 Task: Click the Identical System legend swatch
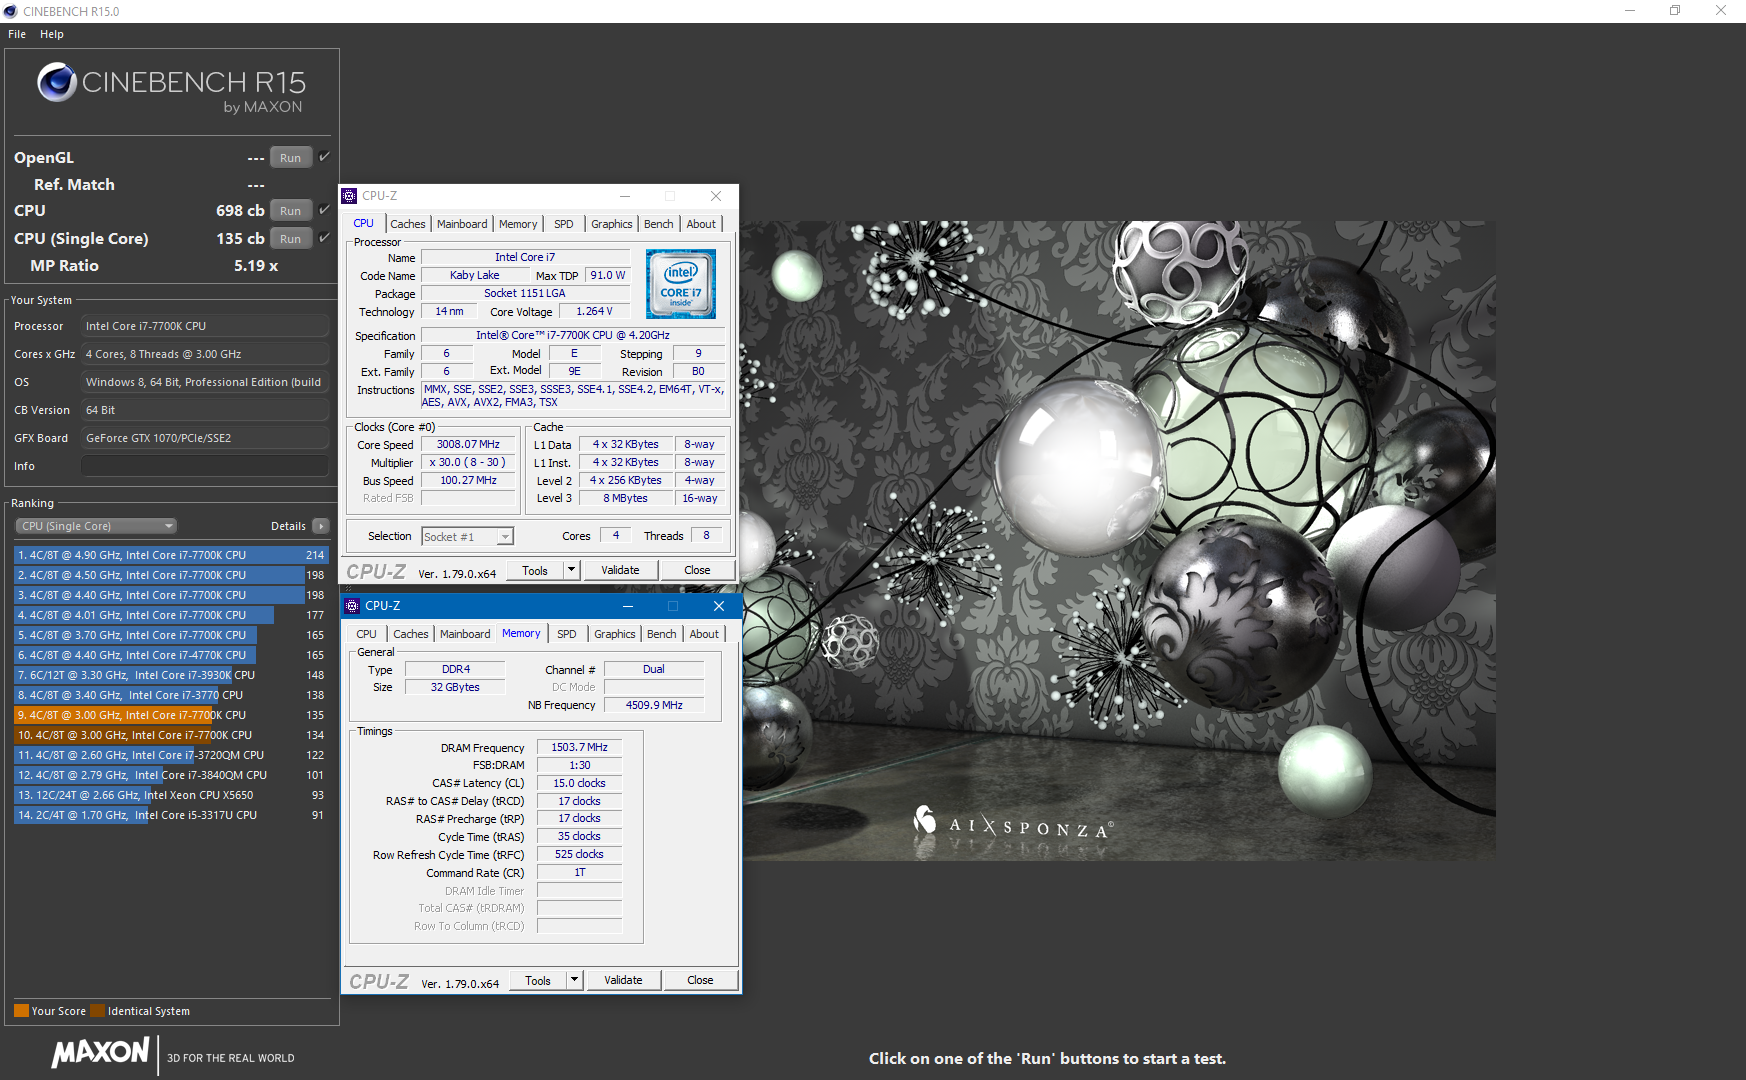pos(97,1010)
